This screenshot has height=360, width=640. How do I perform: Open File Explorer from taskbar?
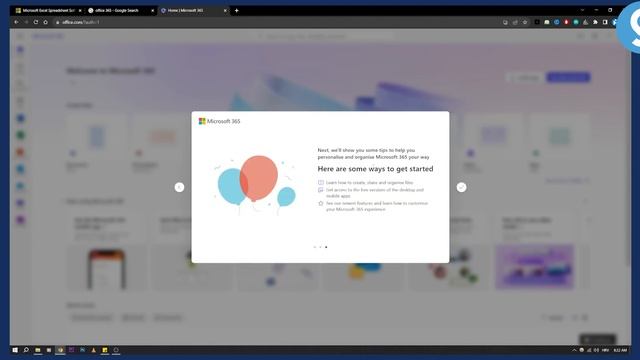point(38,350)
